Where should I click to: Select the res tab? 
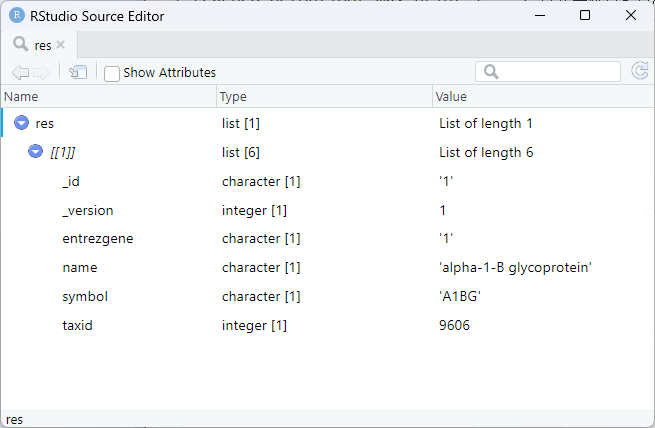point(39,45)
